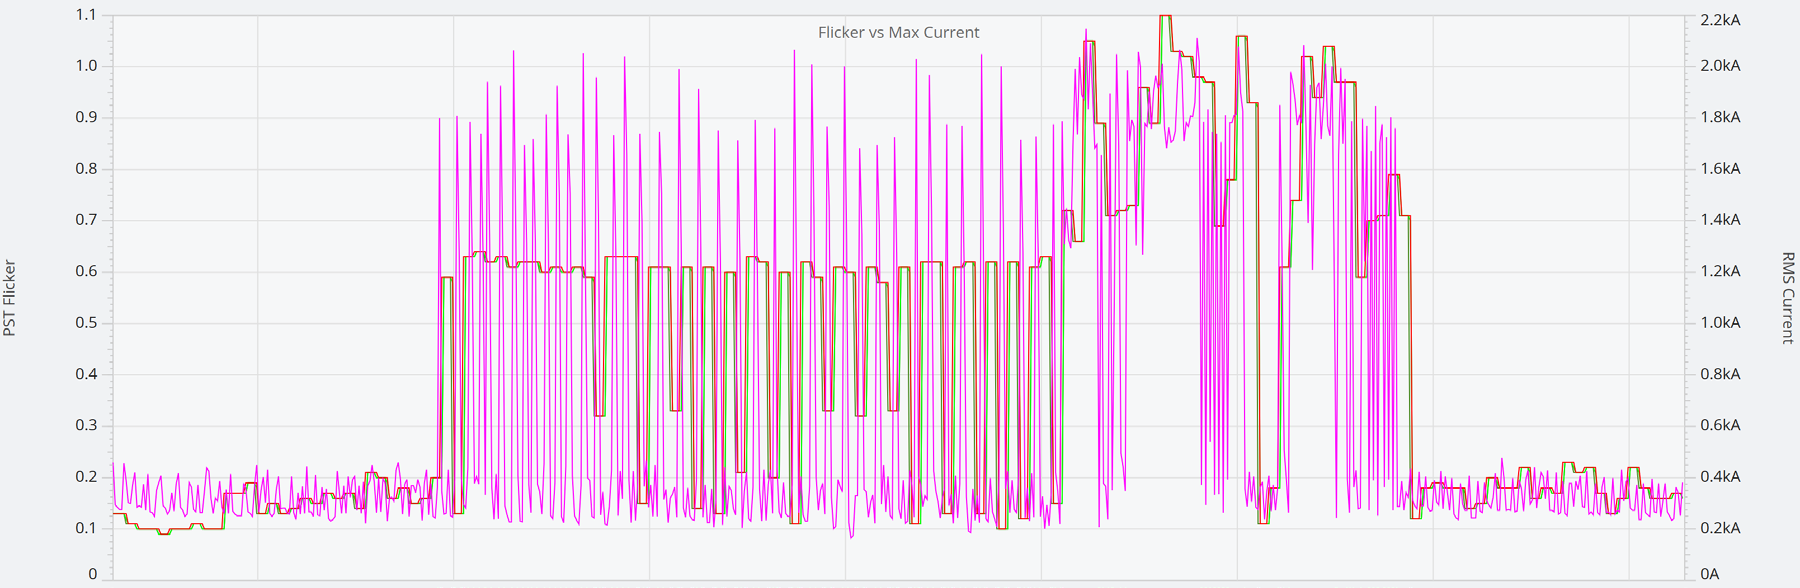Click the left axis tick '0.9'

point(86,117)
